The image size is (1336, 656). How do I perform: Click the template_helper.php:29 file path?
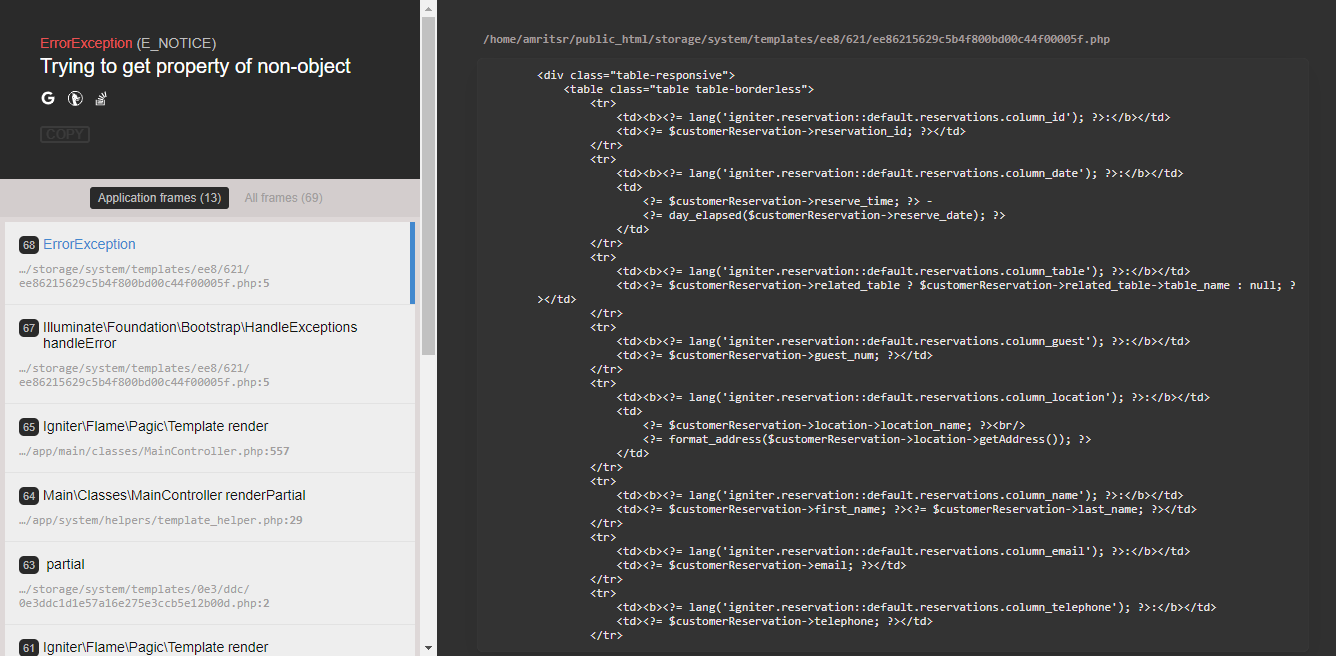pyautogui.click(x=163, y=520)
